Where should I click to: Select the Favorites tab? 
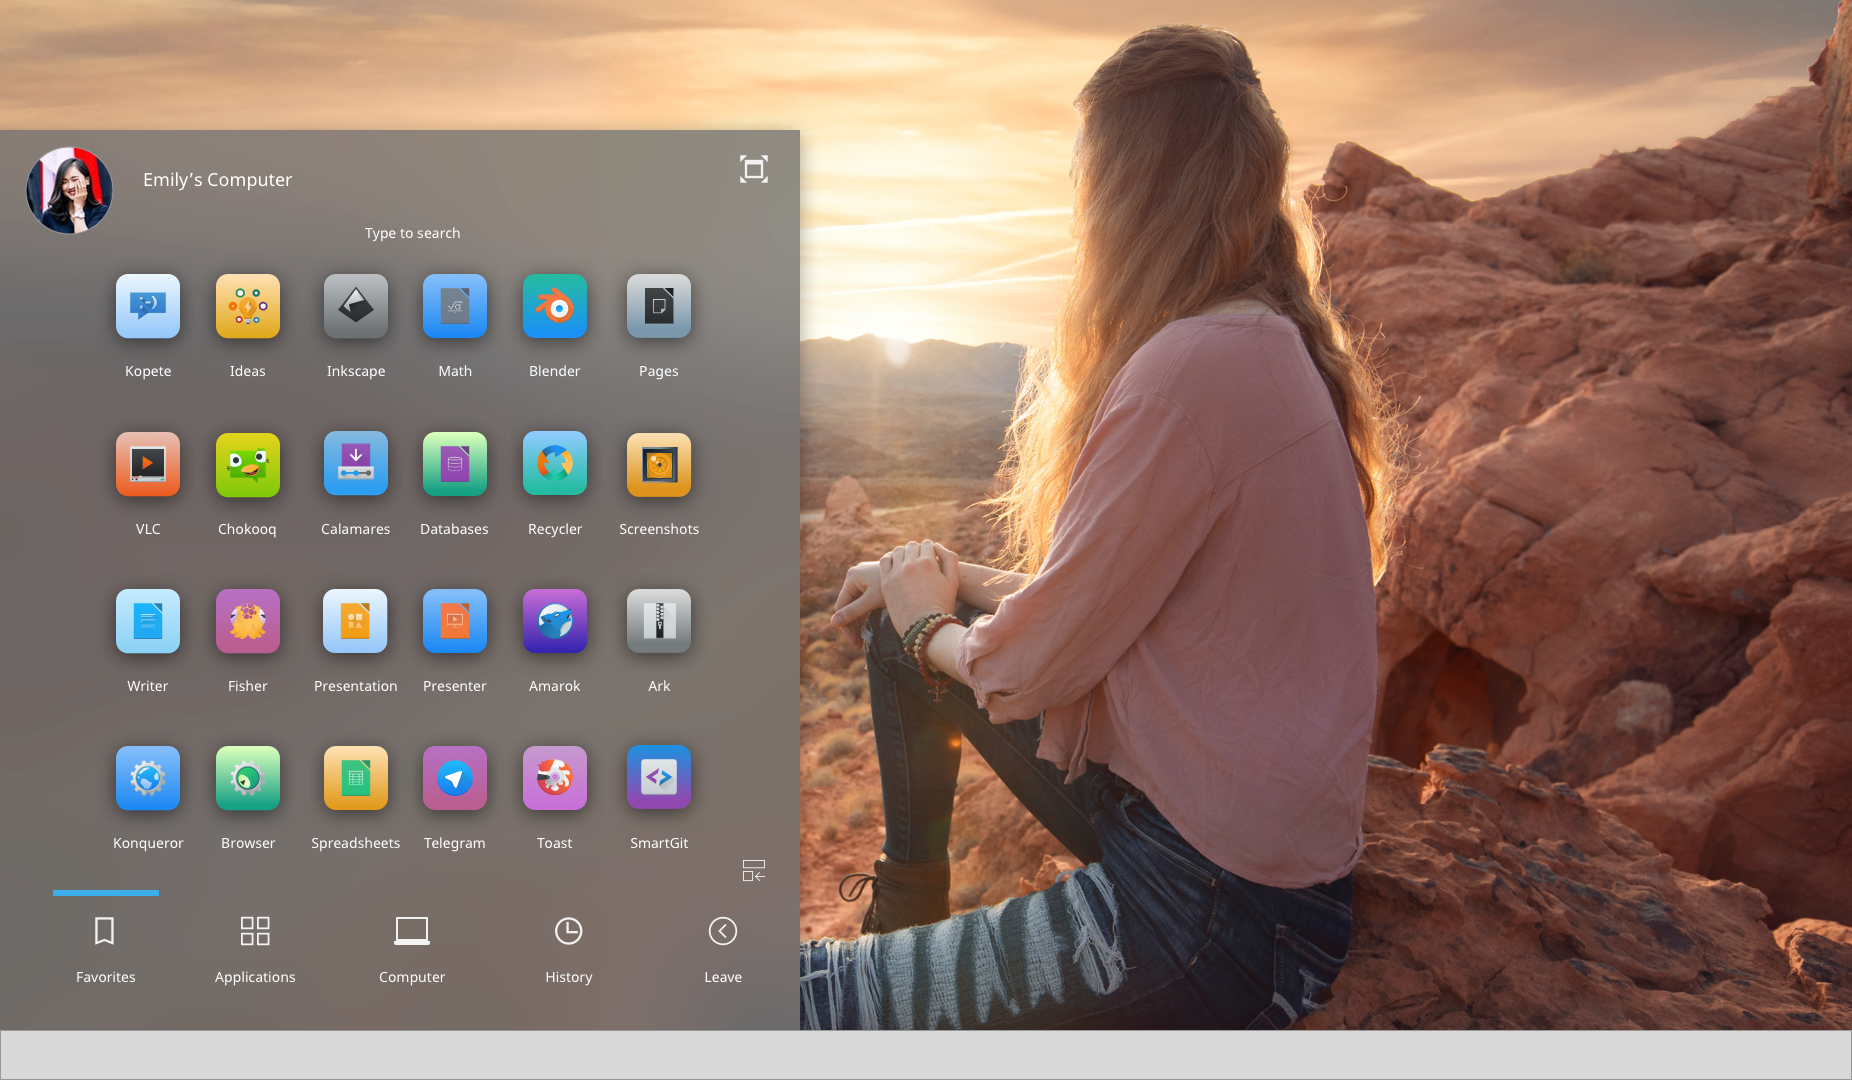105,948
